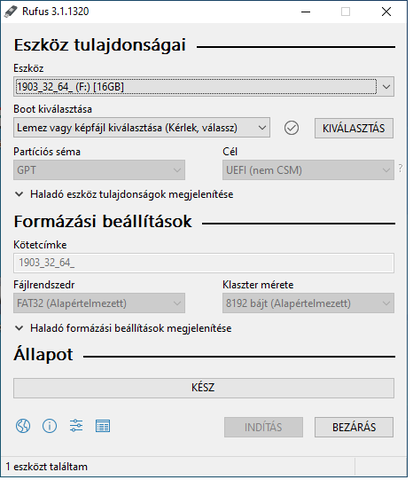Click the checksum checkmark icon
413x480 pixels.
[x=291, y=128]
